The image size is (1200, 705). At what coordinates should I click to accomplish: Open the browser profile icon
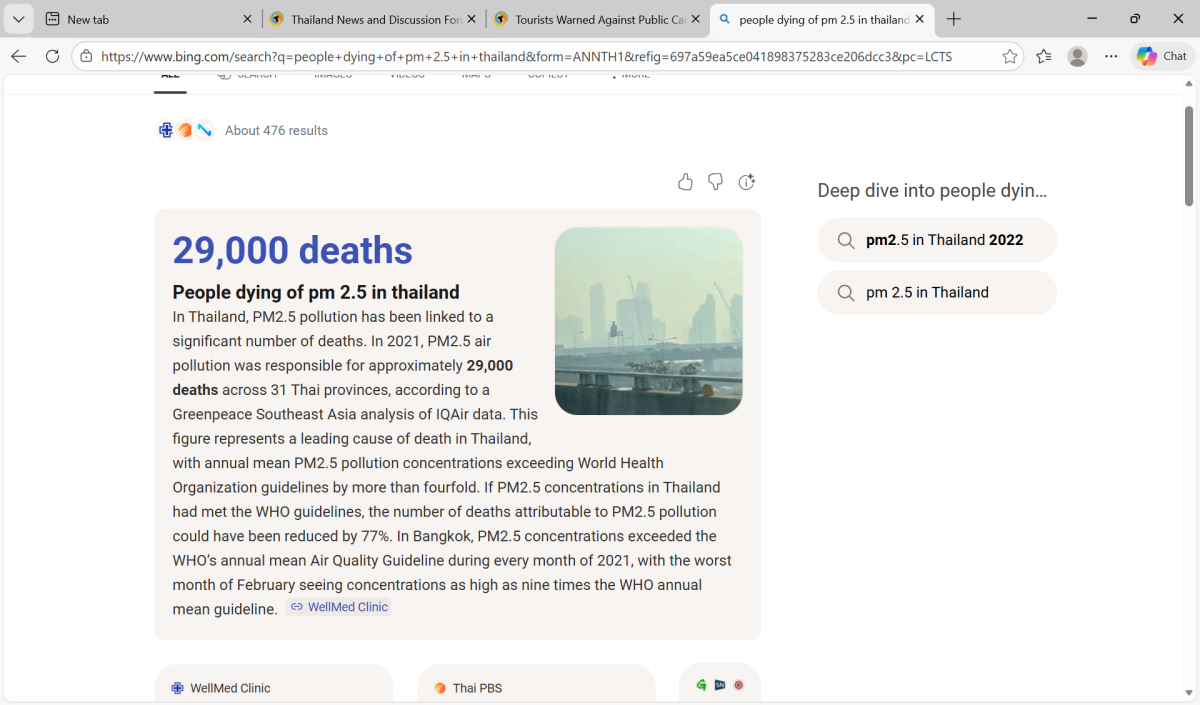pos(1077,57)
